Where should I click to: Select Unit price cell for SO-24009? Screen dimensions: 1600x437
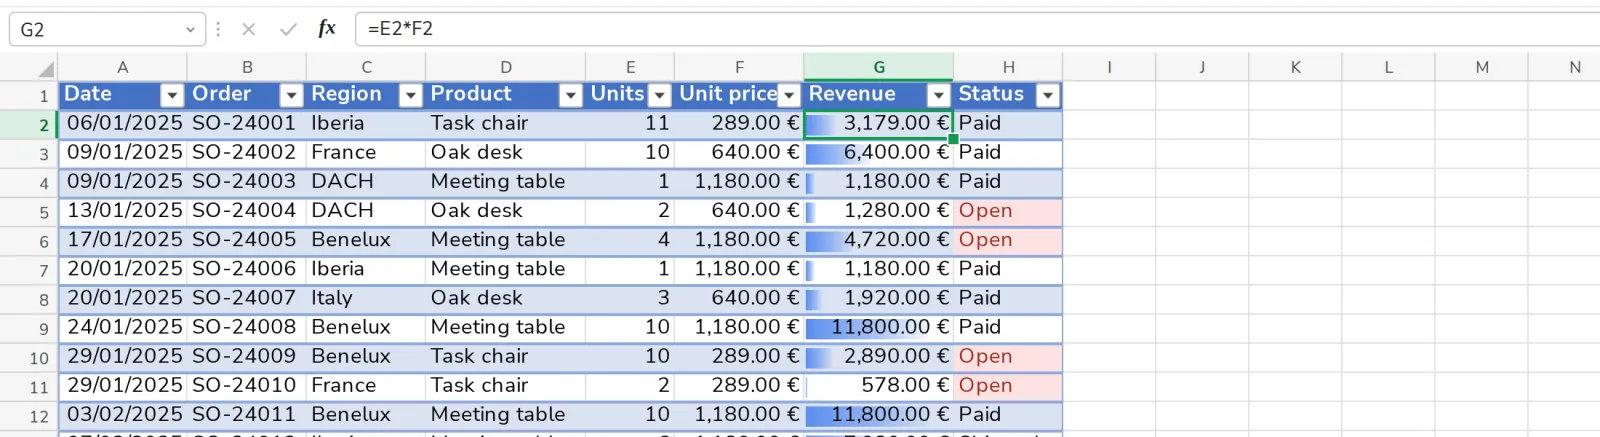(739, 357)
